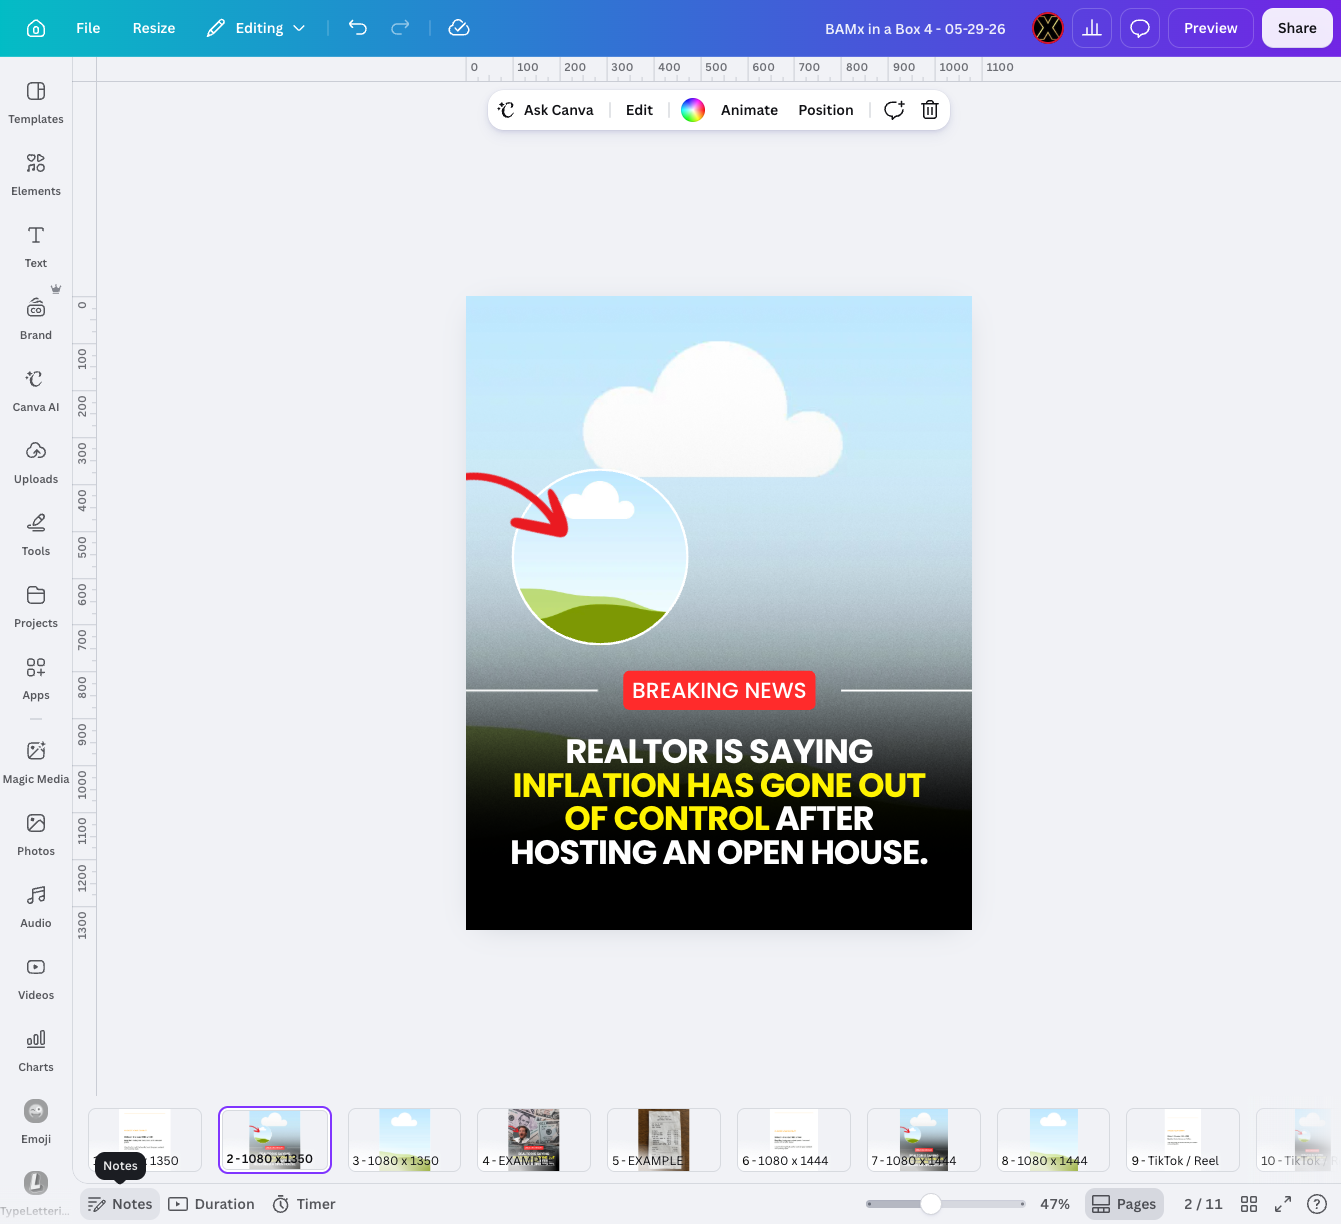Click the Preview button
This screenshot has height=1224, width=1341.
point(1211,28)
